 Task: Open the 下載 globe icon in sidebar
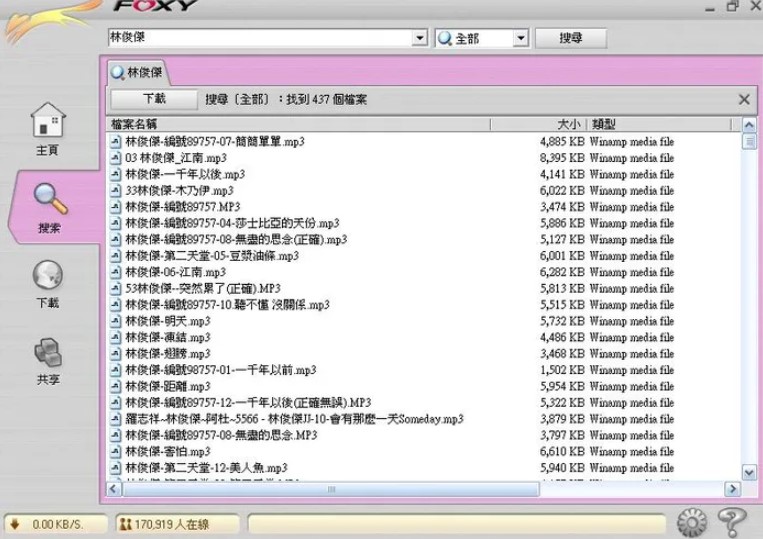pos(47,275)
